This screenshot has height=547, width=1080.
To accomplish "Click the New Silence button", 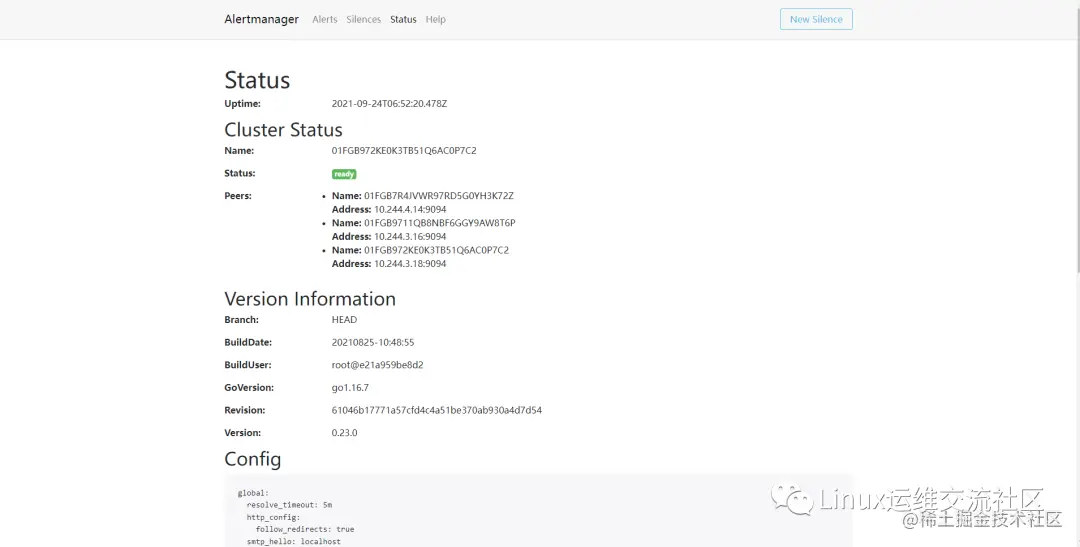I will (816, 19).
